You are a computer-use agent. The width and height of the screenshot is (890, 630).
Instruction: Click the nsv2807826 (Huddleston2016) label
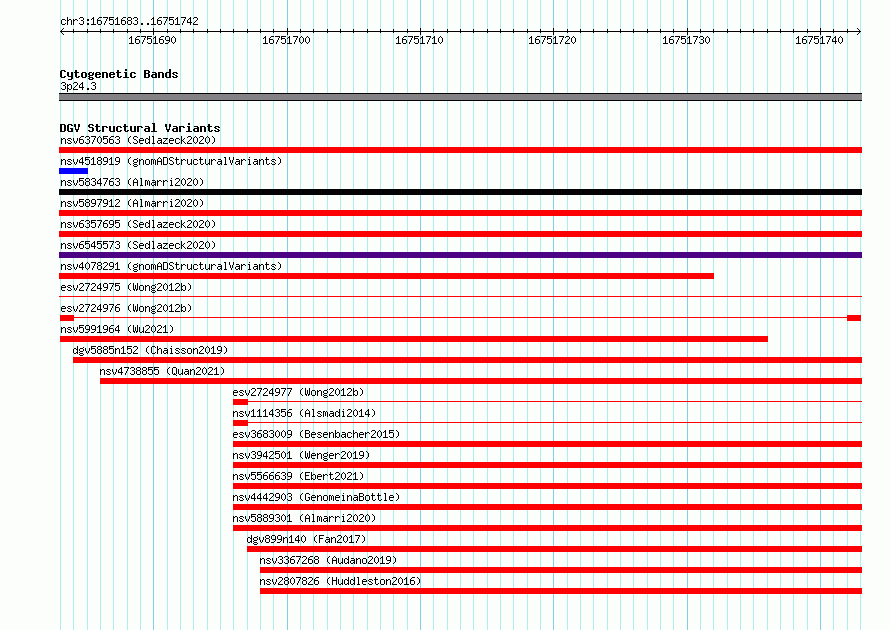click(341, 581)
